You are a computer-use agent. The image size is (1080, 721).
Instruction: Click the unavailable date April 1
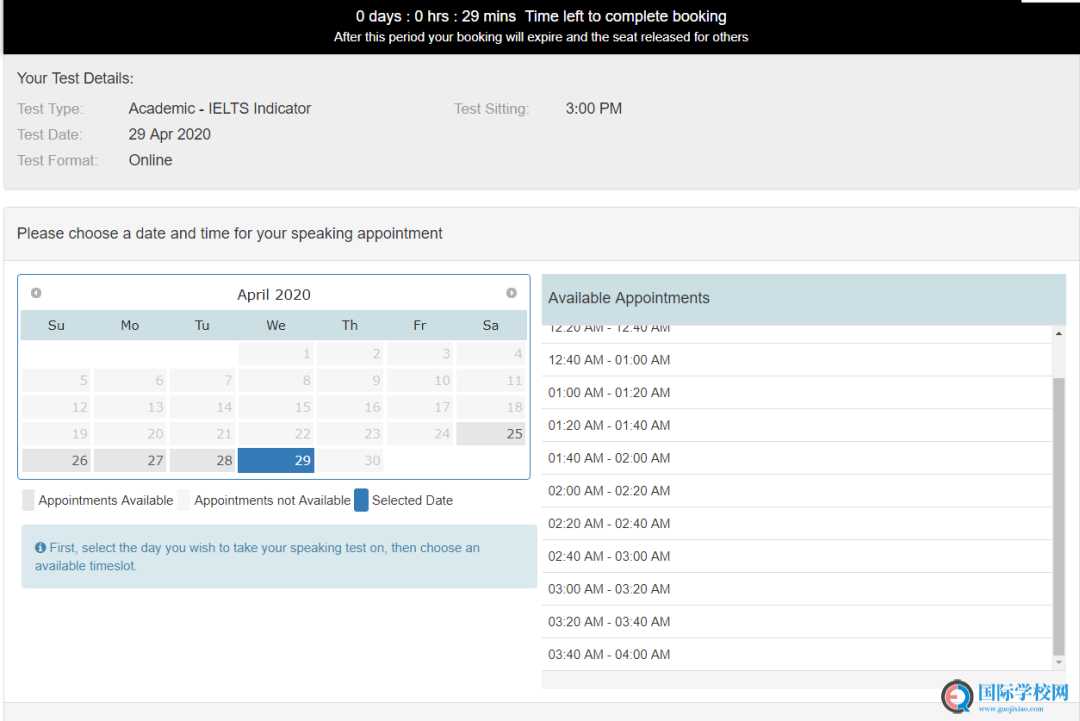(276, 354)
